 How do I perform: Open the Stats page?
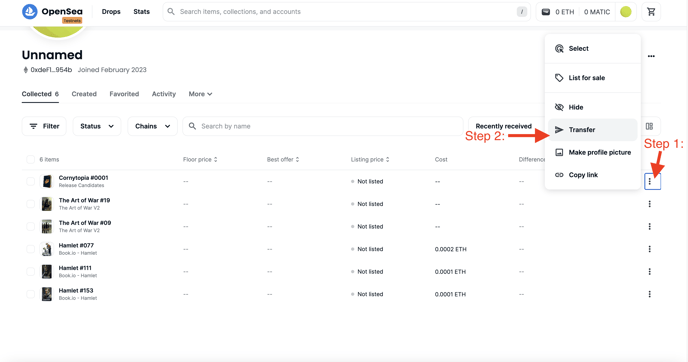(141, 12)
